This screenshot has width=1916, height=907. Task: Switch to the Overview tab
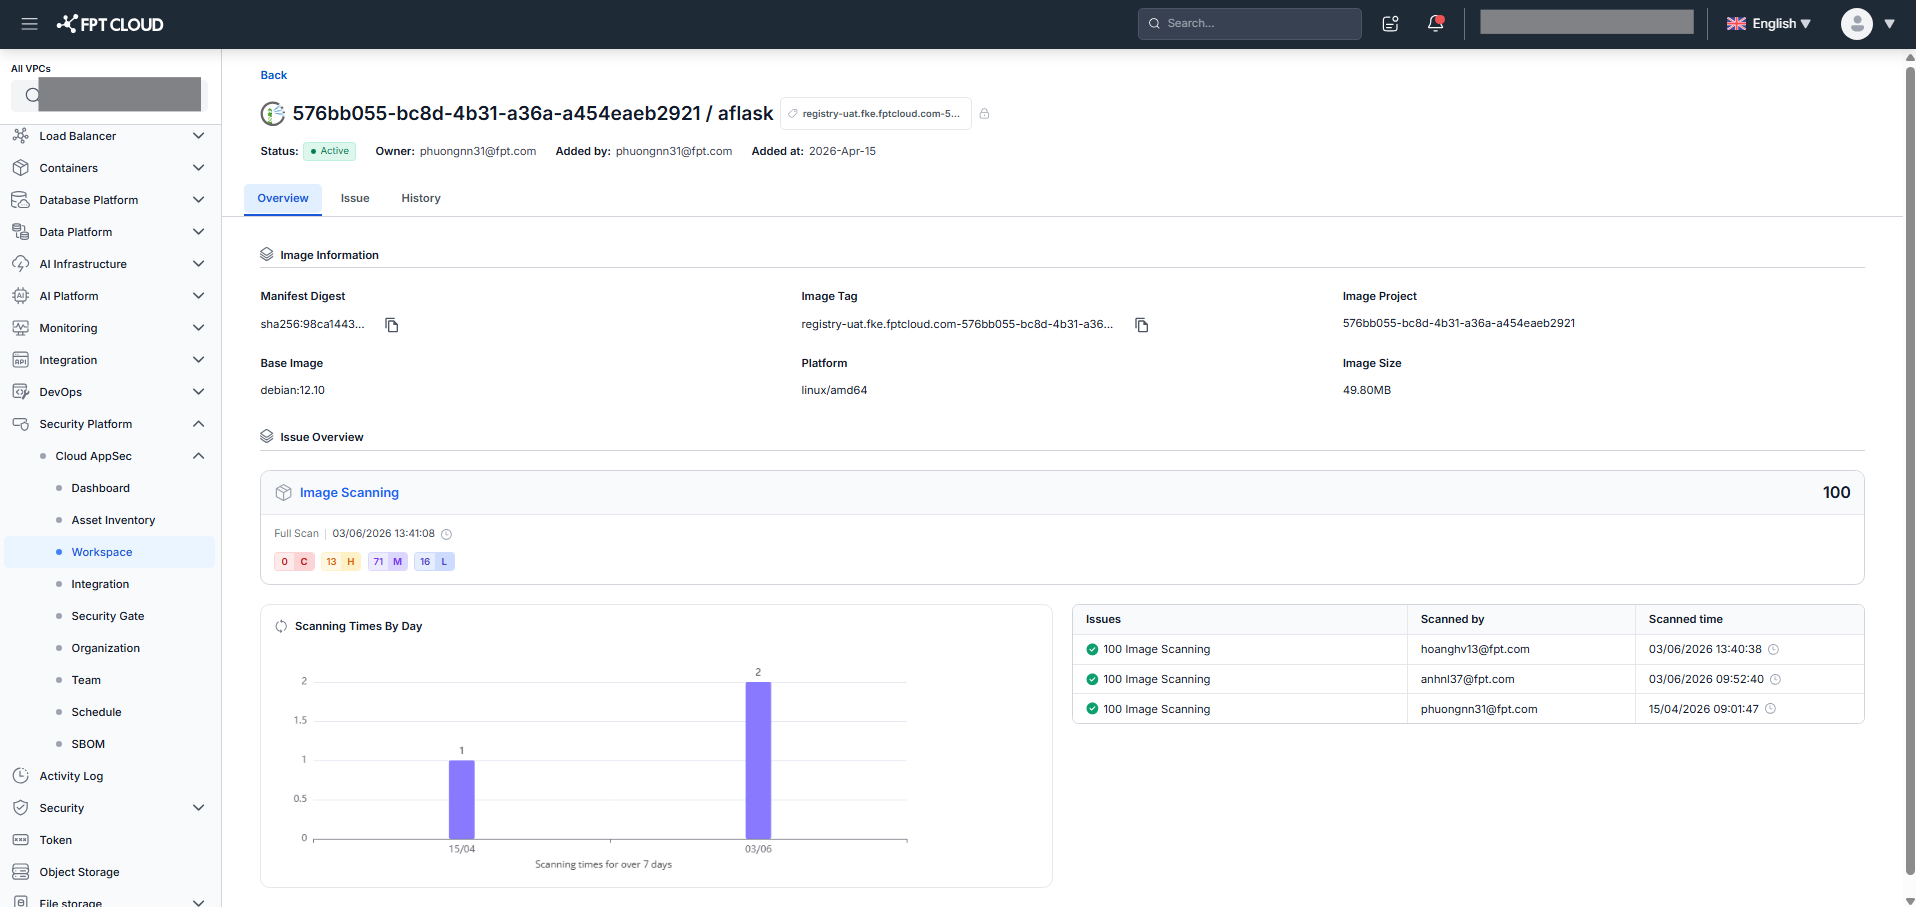[x=283, y=199]
